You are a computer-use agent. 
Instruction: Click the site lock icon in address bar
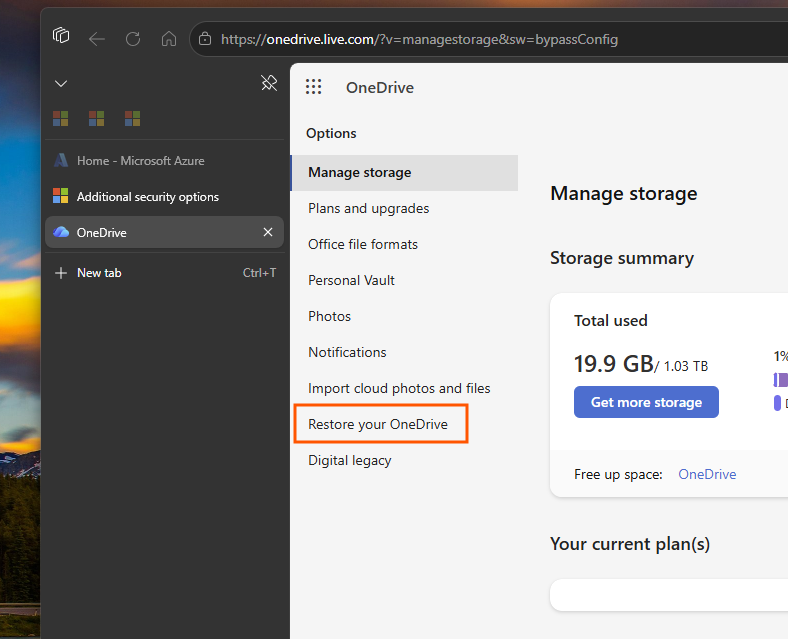(x=205, y=39)
